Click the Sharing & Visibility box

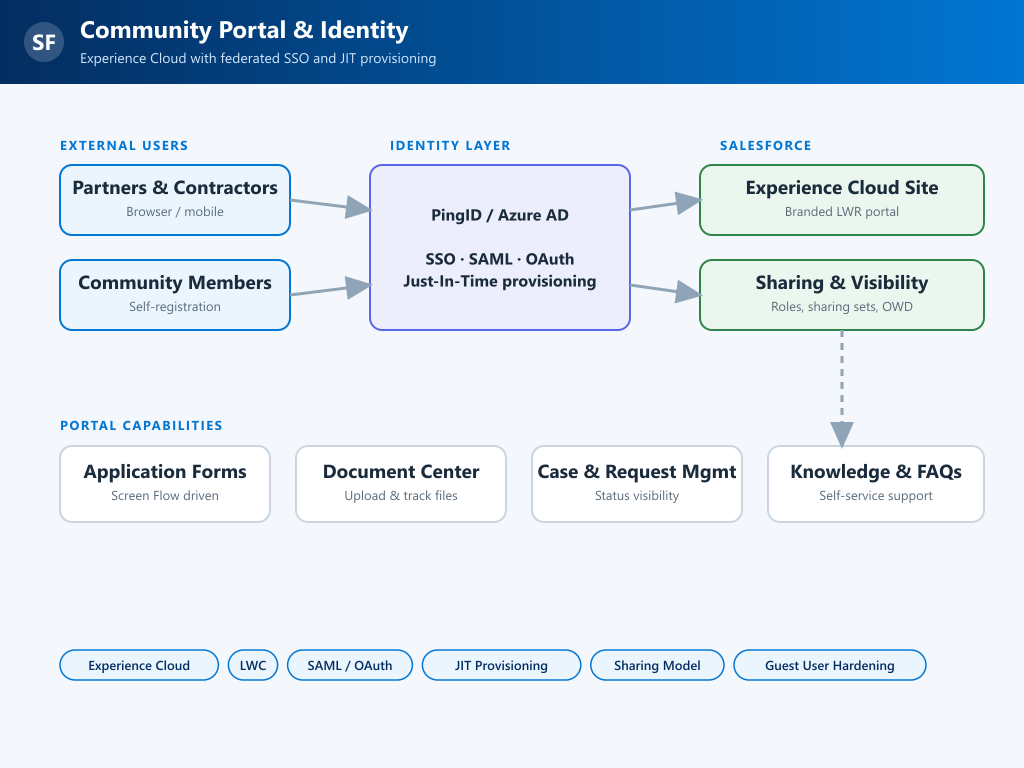842,295
